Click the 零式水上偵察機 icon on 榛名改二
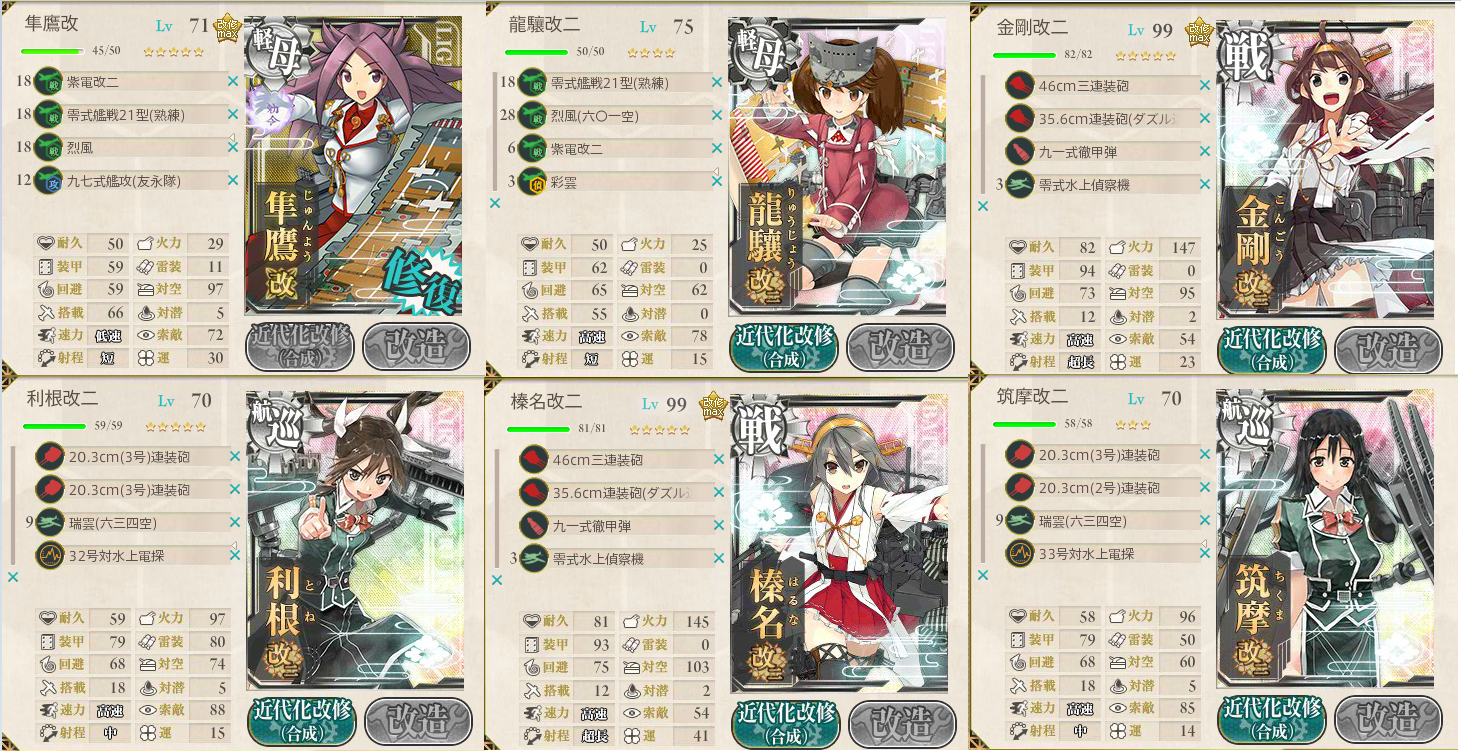Screen dimensions: 1461x751 point(533,558)
